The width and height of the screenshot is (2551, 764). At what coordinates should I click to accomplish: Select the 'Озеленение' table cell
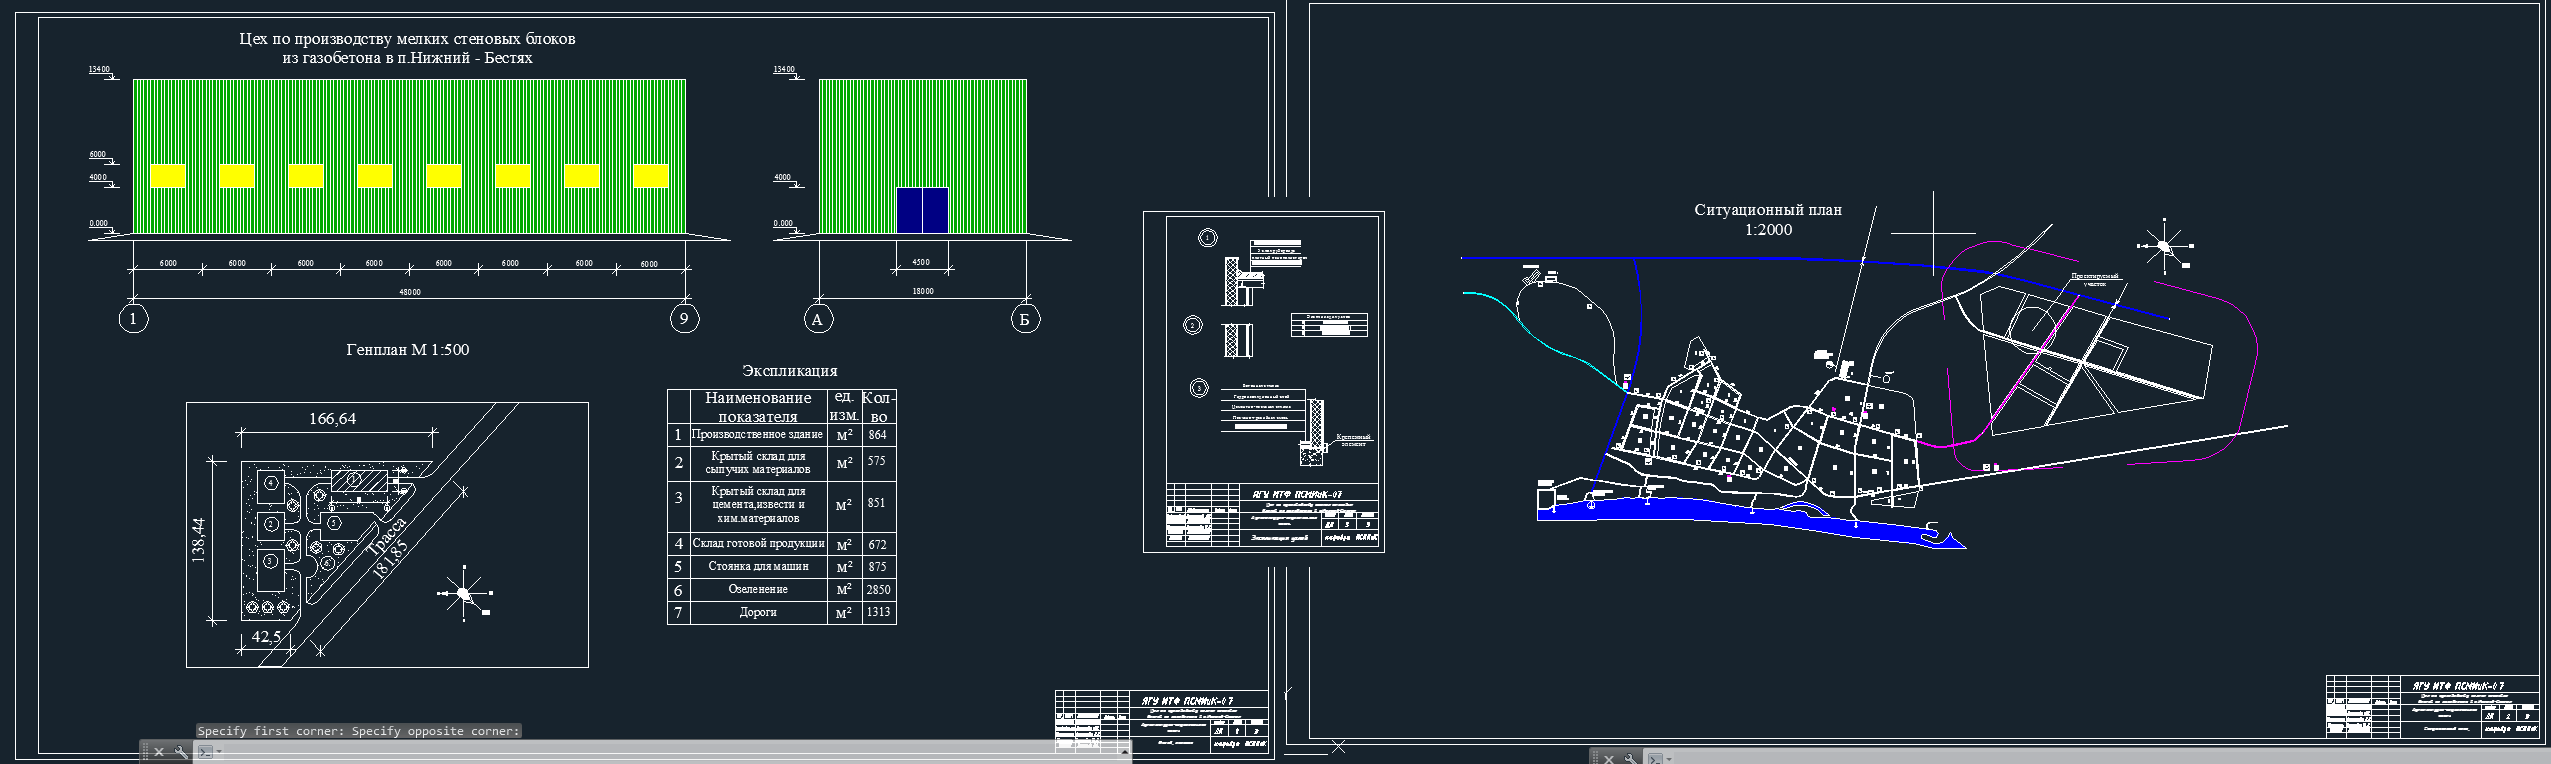click(x=758, y=590)
